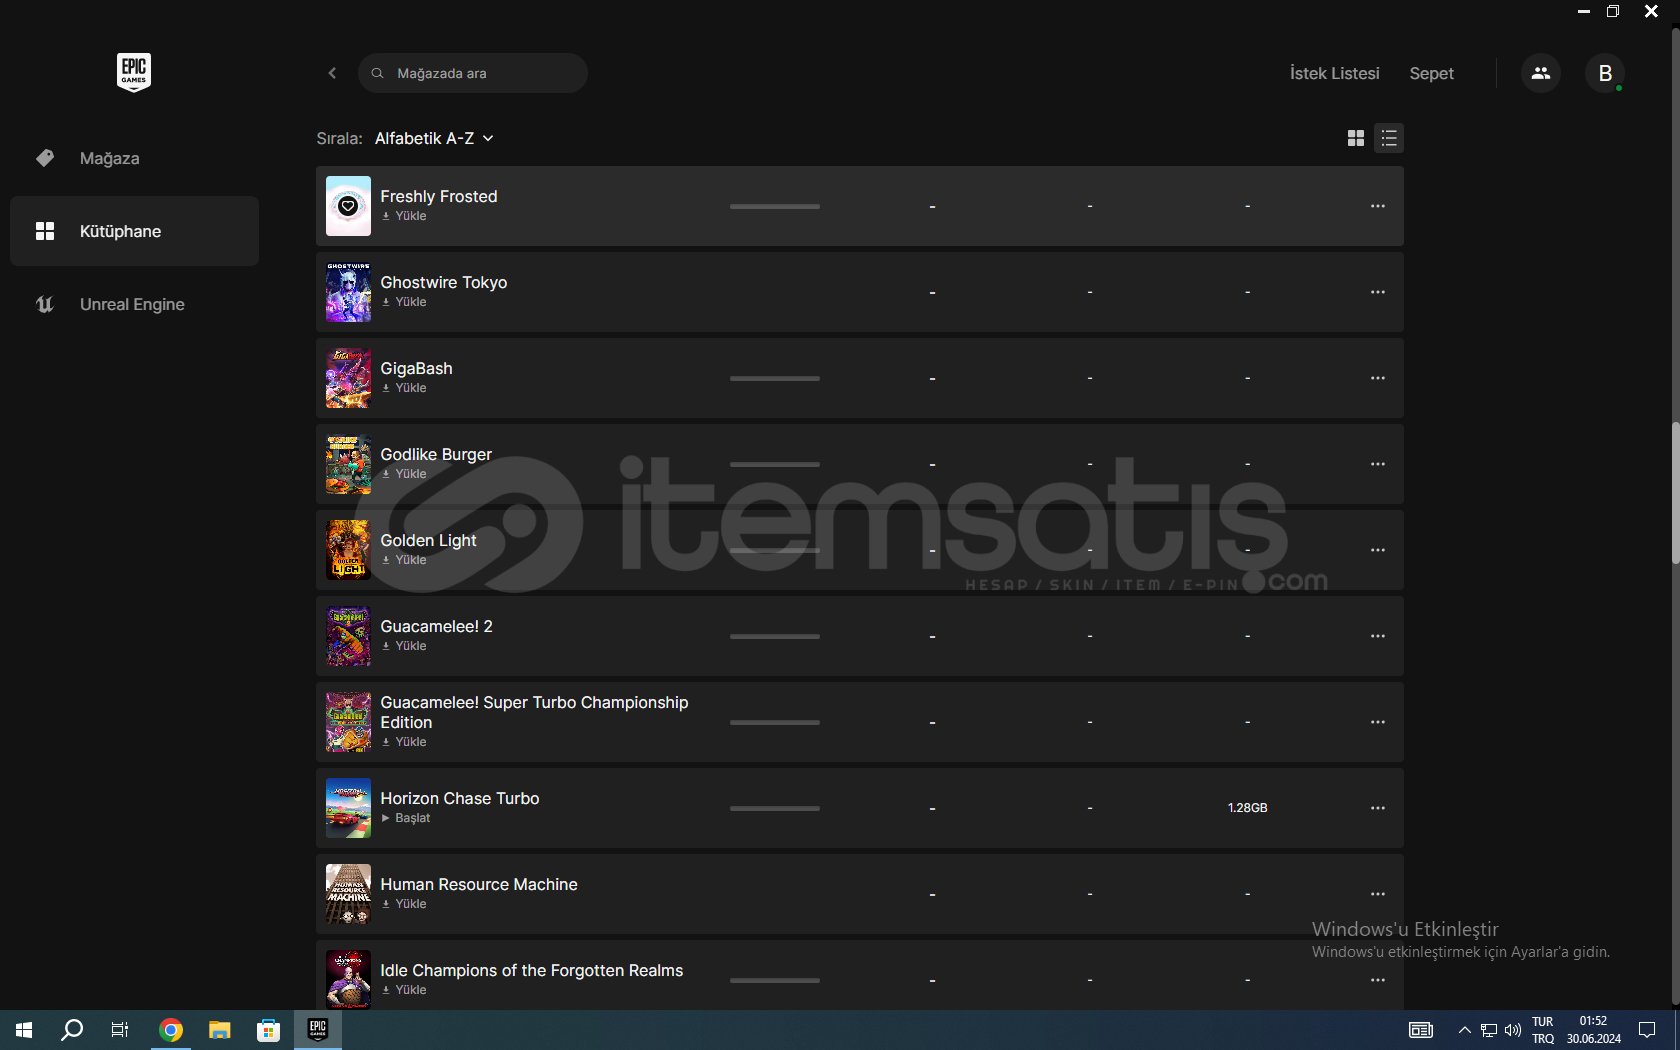Image resolution: width=1680 pixels, height=1050 pixels.
Task: Install Godlike Burger via Yükle
Action: tap(404, 474)
